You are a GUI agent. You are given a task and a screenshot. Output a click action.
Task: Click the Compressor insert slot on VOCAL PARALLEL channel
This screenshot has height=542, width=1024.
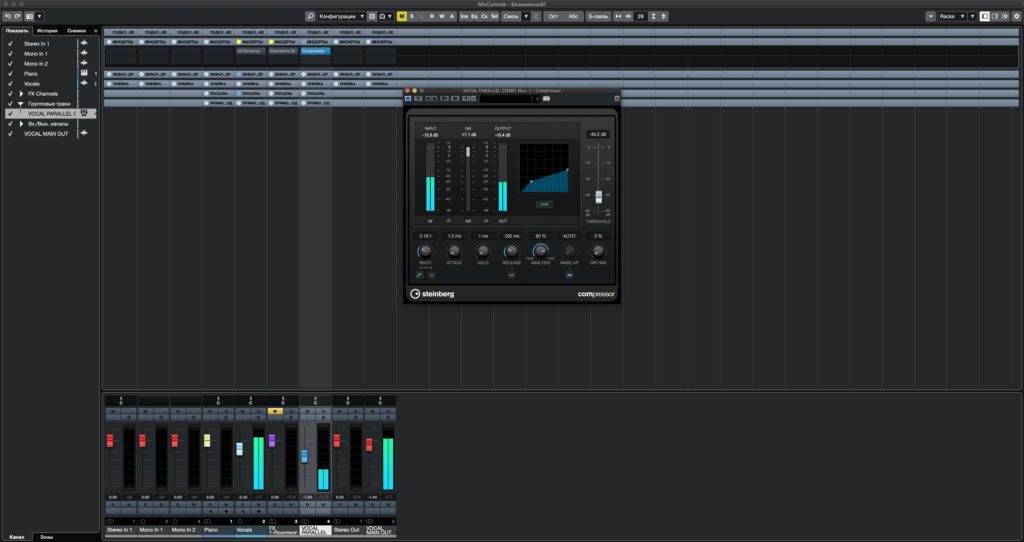coord(315,50)
